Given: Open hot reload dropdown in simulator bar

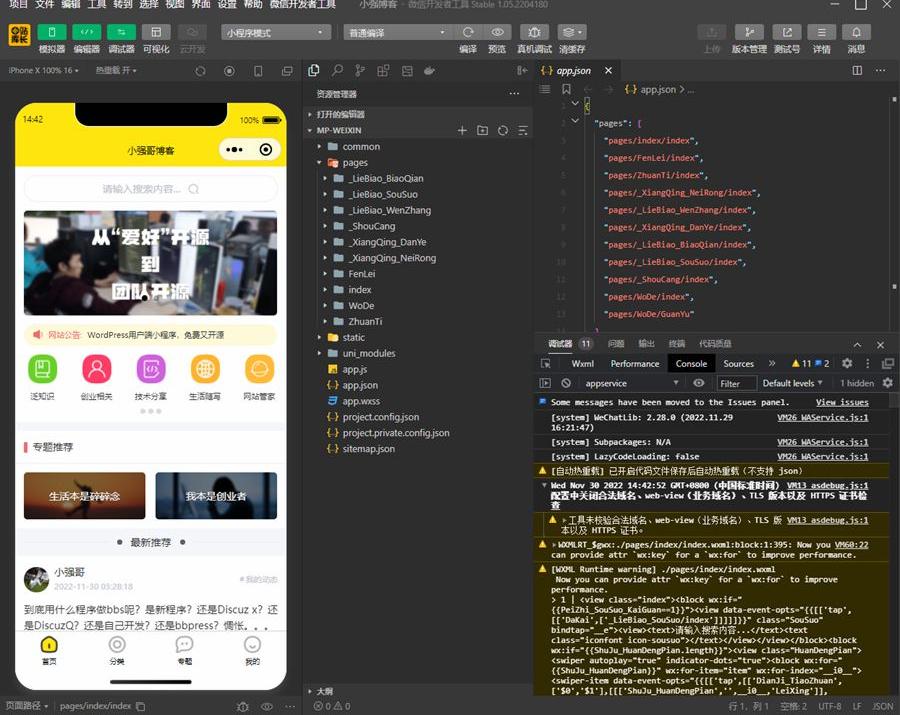Looking at the screenshot, I should pos(116,71).
